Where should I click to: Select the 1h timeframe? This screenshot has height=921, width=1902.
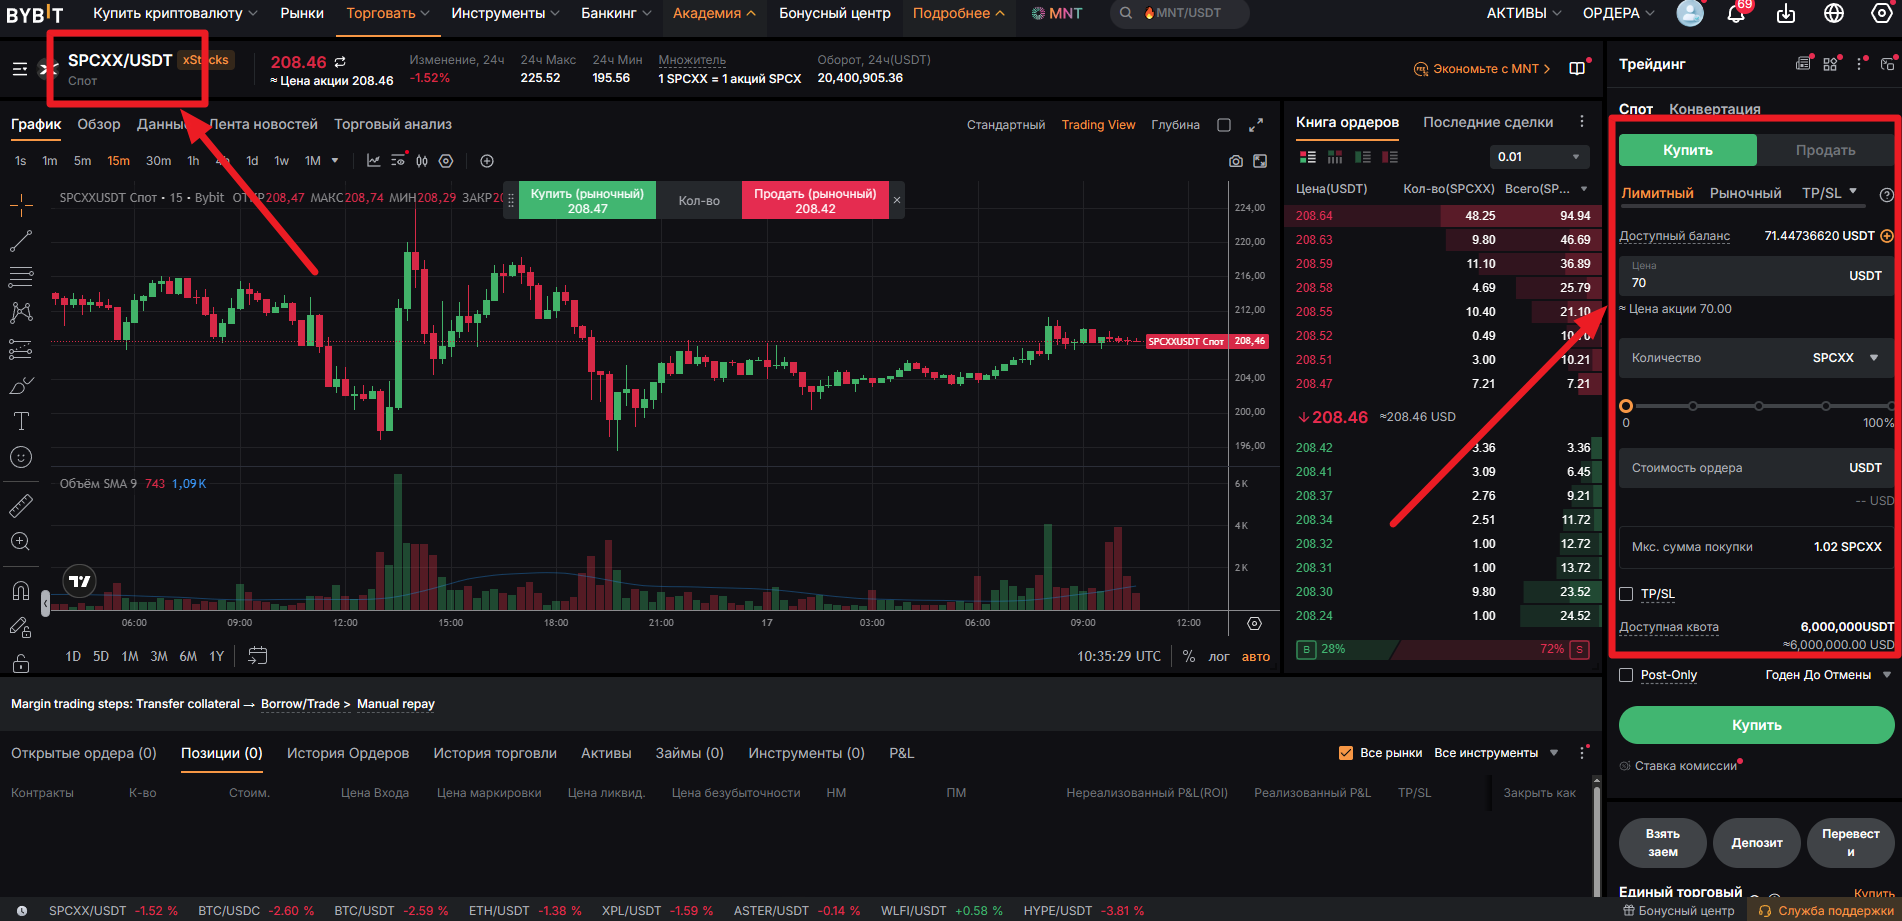tap(193, 161)
